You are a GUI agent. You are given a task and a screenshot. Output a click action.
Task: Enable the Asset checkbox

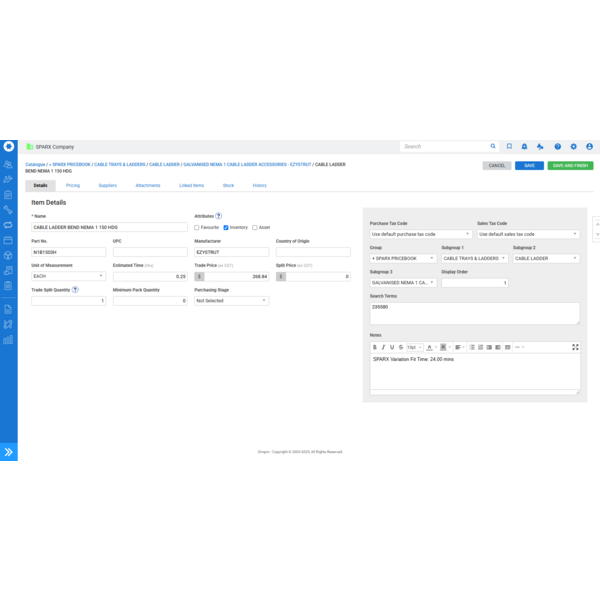(x=255, y=228)
